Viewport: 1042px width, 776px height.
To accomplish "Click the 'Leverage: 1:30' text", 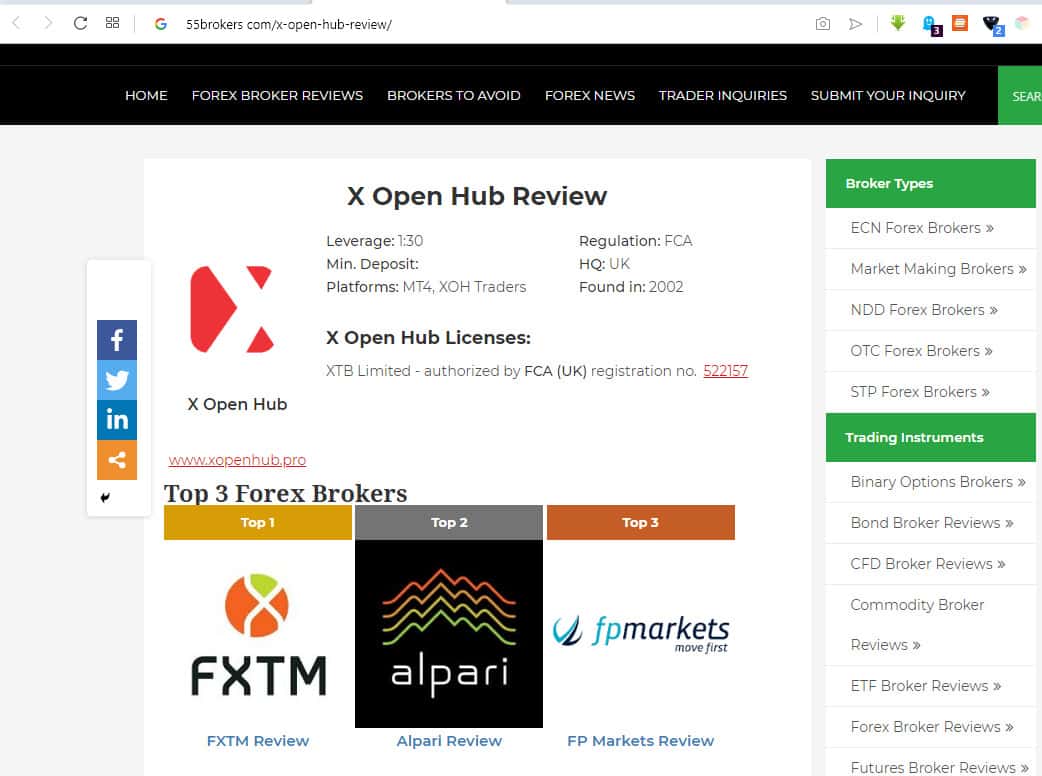I will click(374, 241).
